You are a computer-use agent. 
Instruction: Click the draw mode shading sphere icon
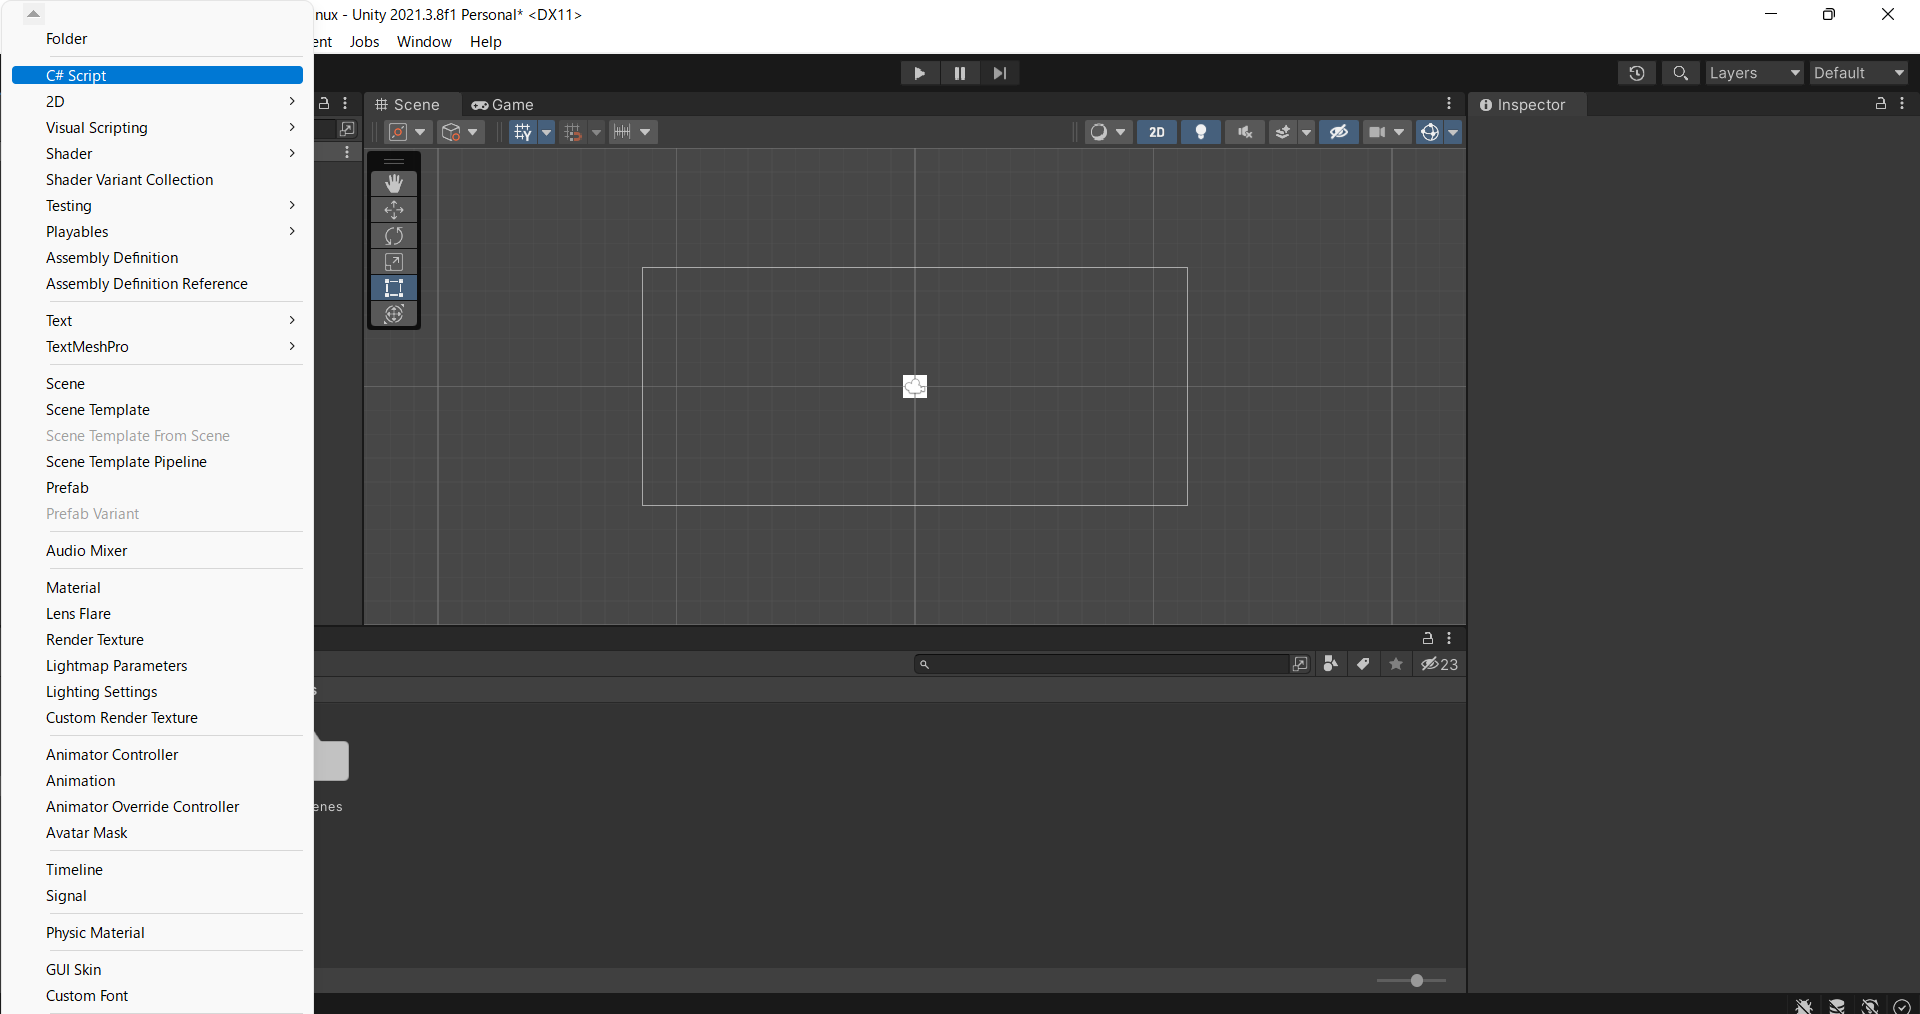point(1099,132)
